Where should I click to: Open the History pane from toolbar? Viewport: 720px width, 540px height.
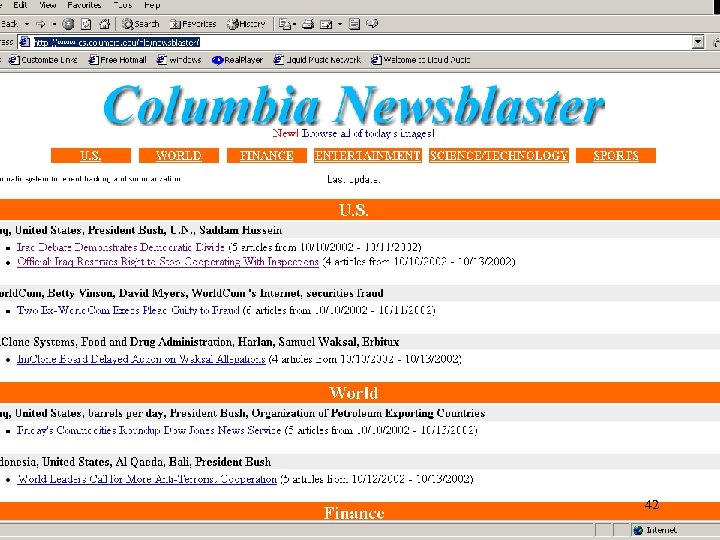click(x=247, y=24)
